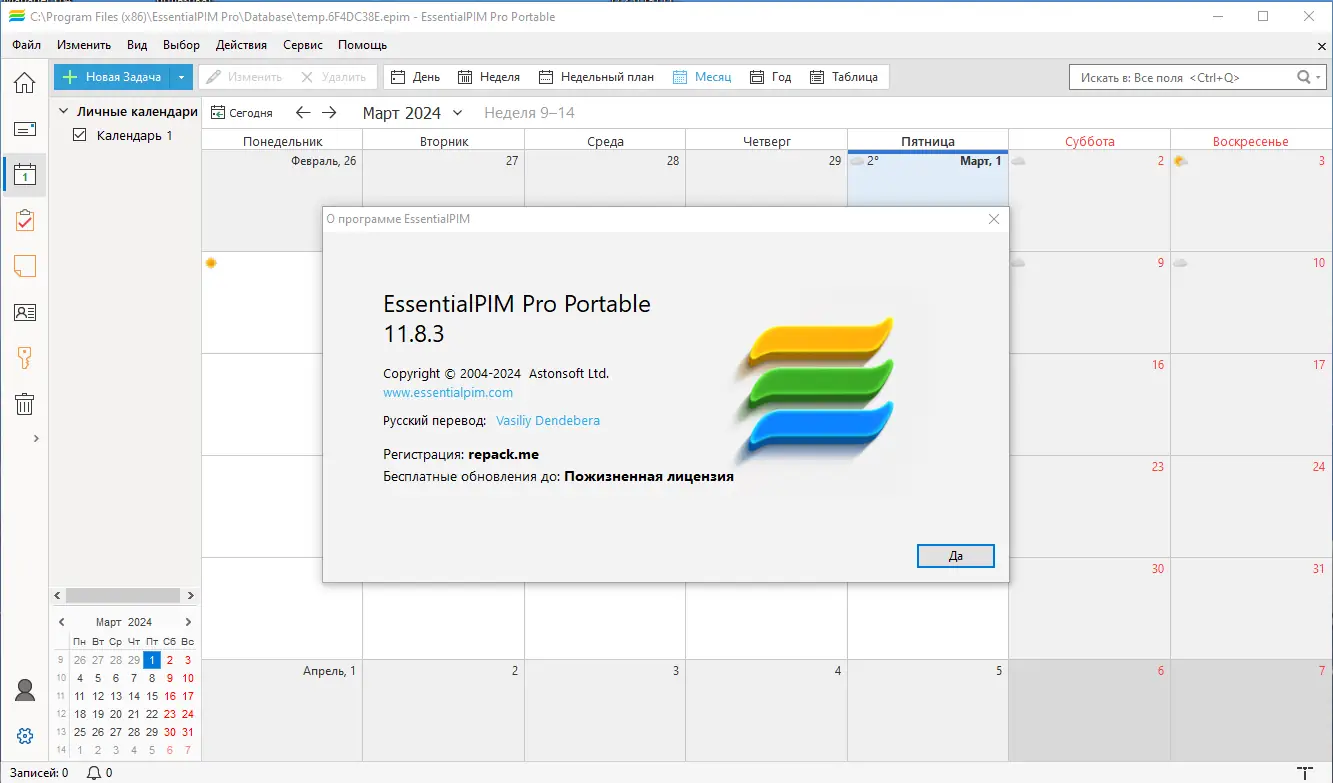Uncheck the Календарь 1 checkbox
The height and width of the screenshot is (783, 1333).
click(x=80, y=135)
